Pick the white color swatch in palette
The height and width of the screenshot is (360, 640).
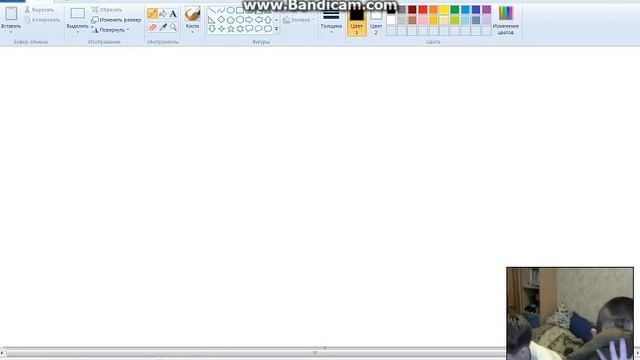[391, 20]
